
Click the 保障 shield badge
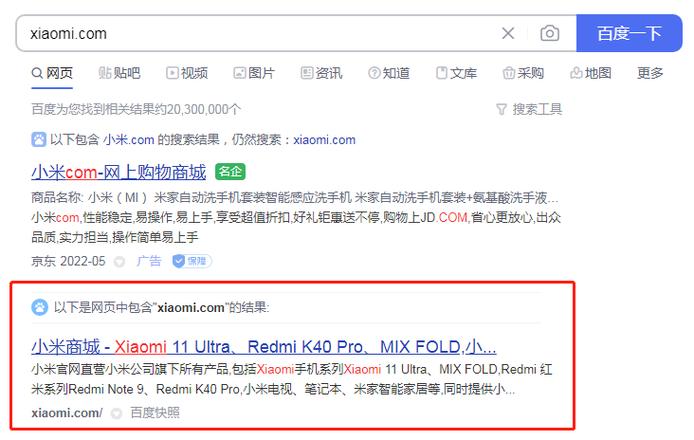tap(192, 261)
